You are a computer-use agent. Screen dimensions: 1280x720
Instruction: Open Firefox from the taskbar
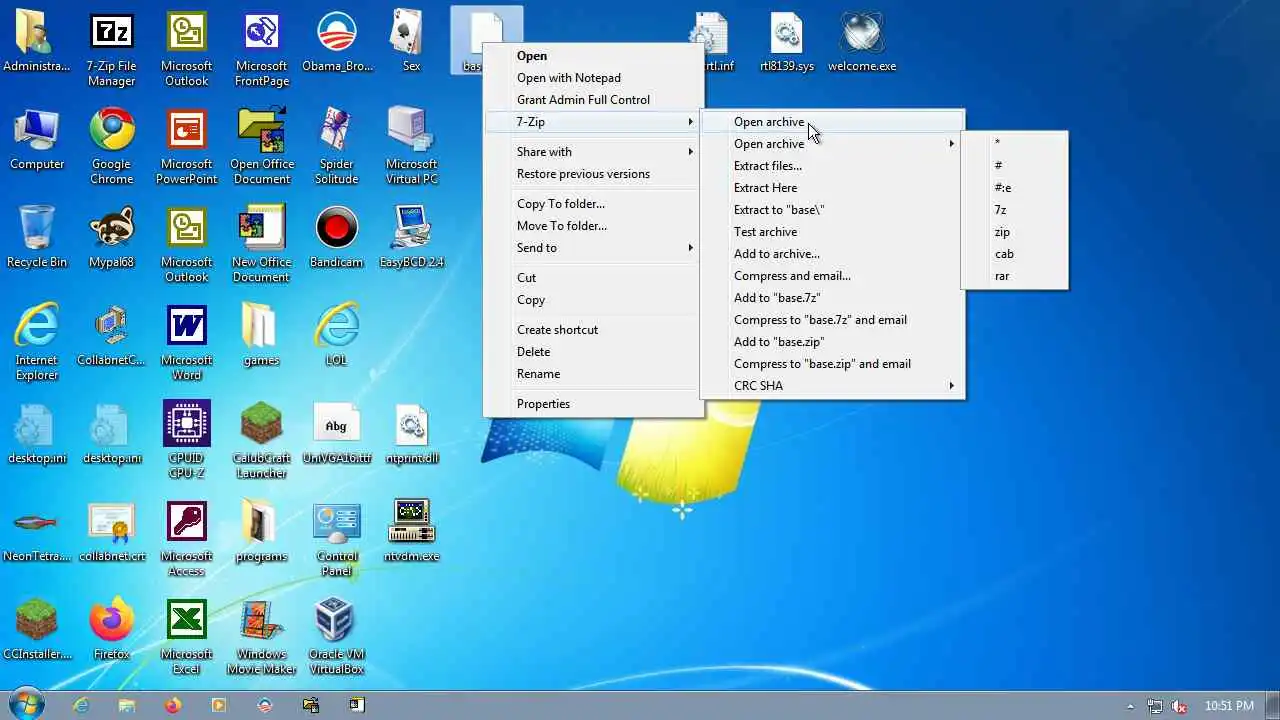point(173,705)
